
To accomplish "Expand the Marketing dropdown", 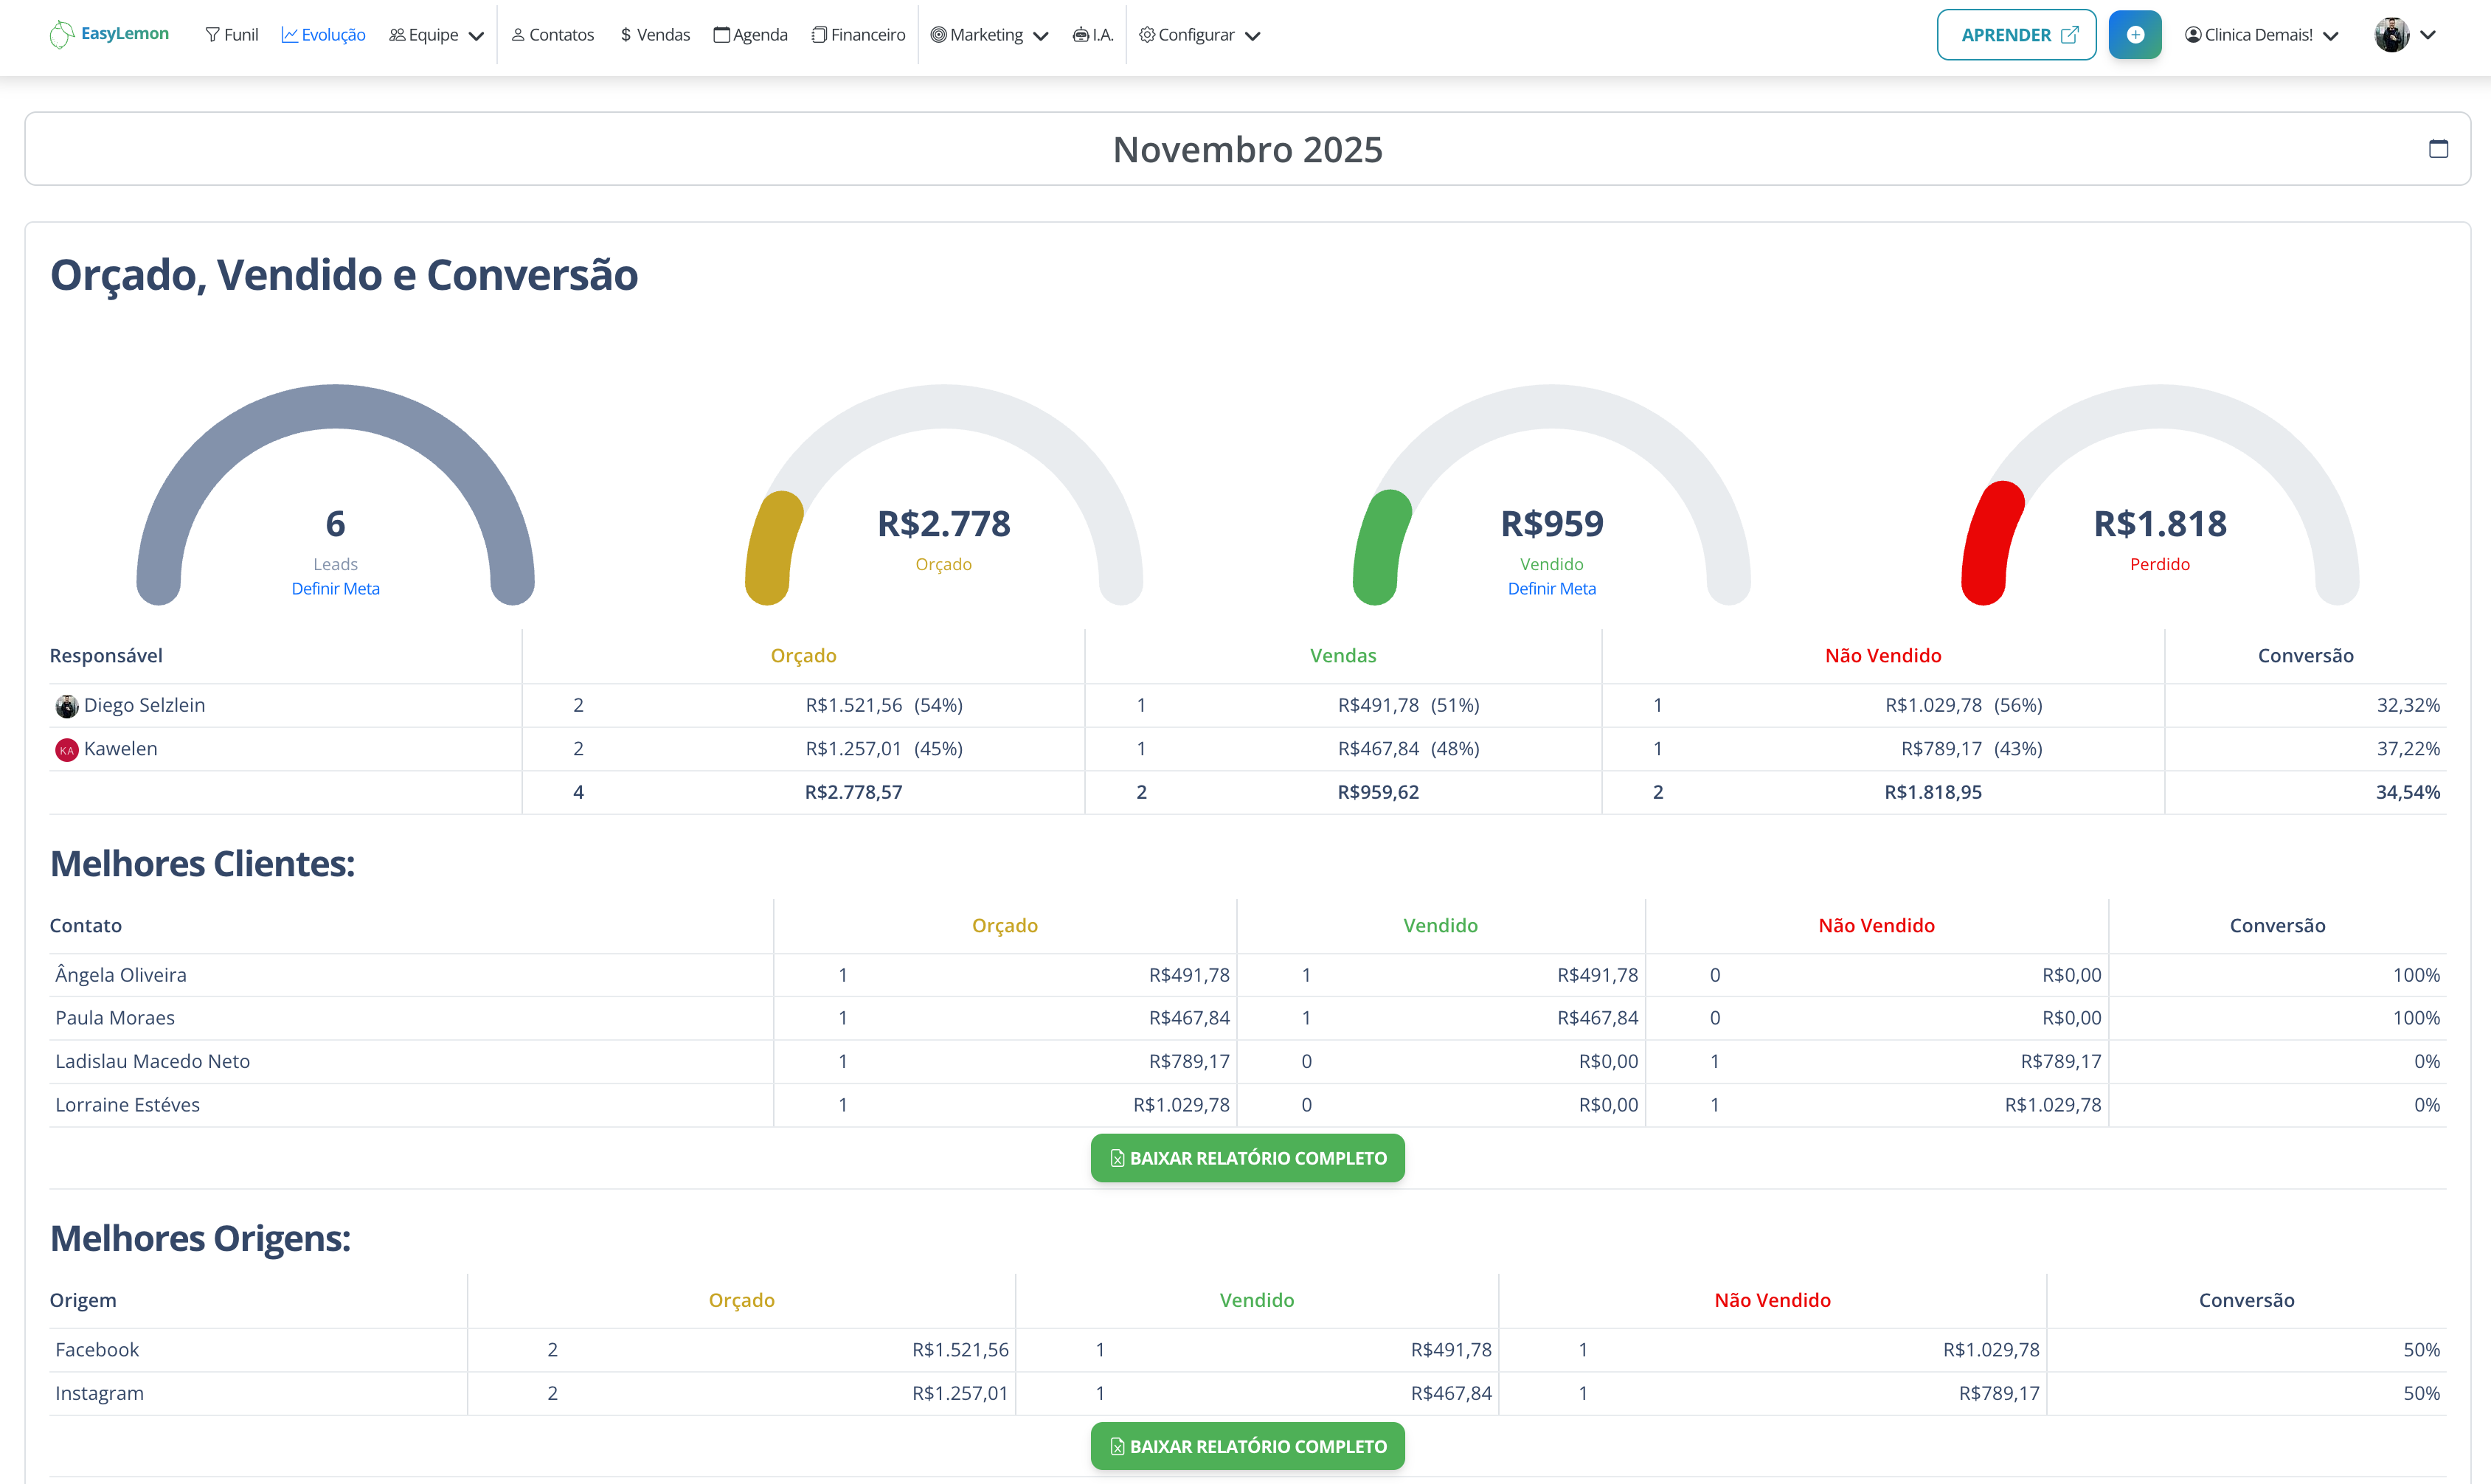I will tap(989, 35).
